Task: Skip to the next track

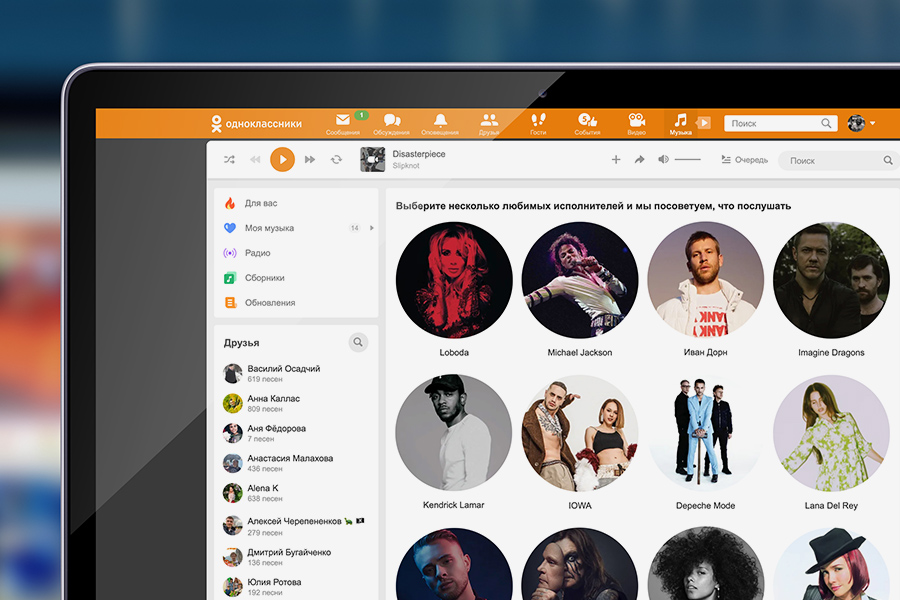Action: (x=310, y=160)
